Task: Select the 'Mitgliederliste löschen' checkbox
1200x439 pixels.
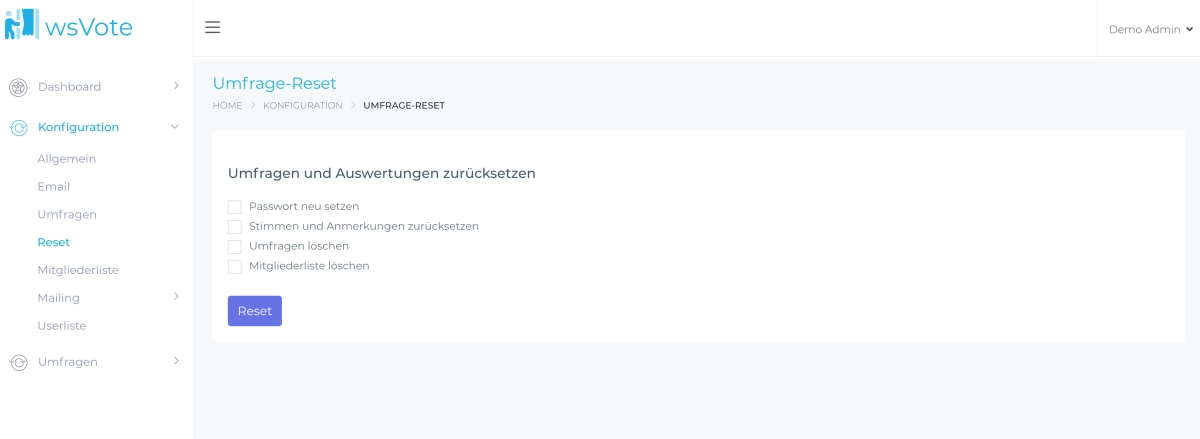Action: tap(235, 266)
